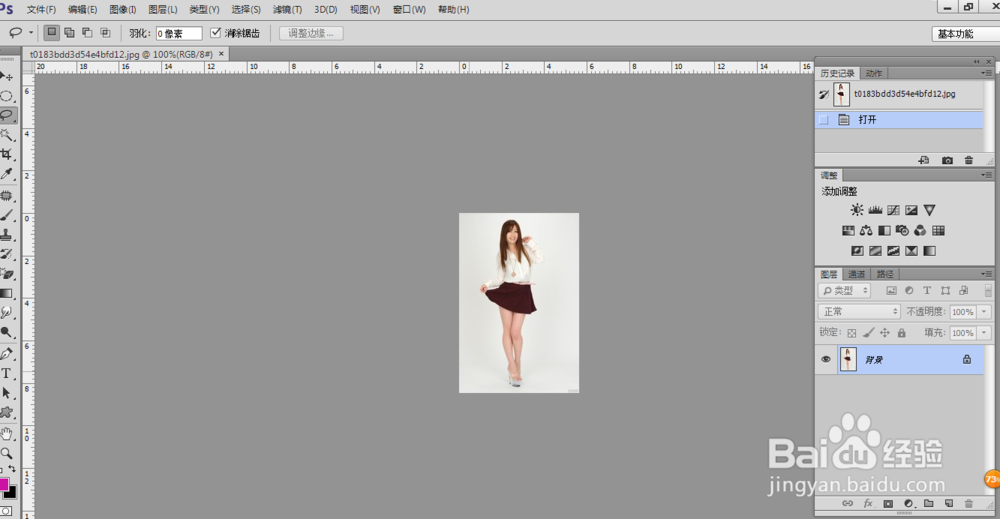Add a Black & White adjustment
The width and height of the screenshot is (1000, 519).
tap(884, 230)
